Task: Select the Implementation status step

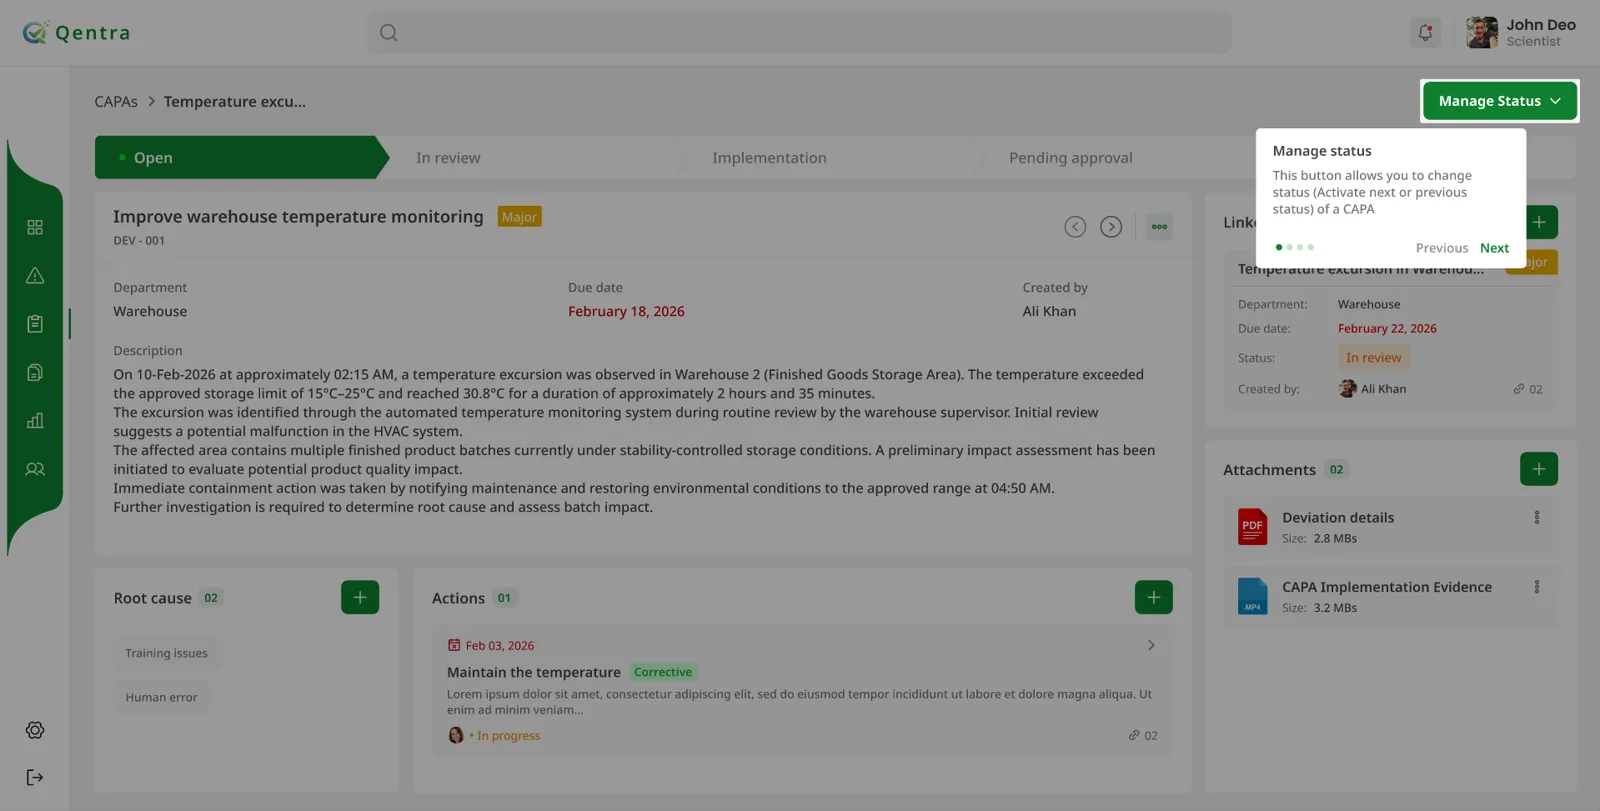Action: point(769,158)
